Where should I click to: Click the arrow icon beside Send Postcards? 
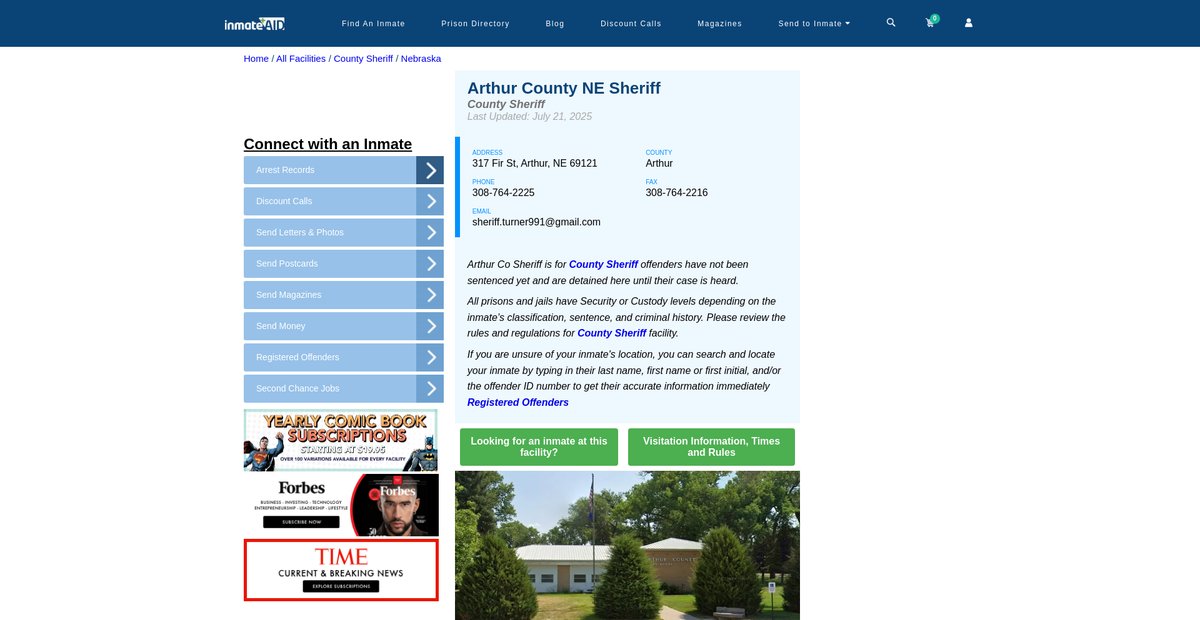click(x=430, y=264)
